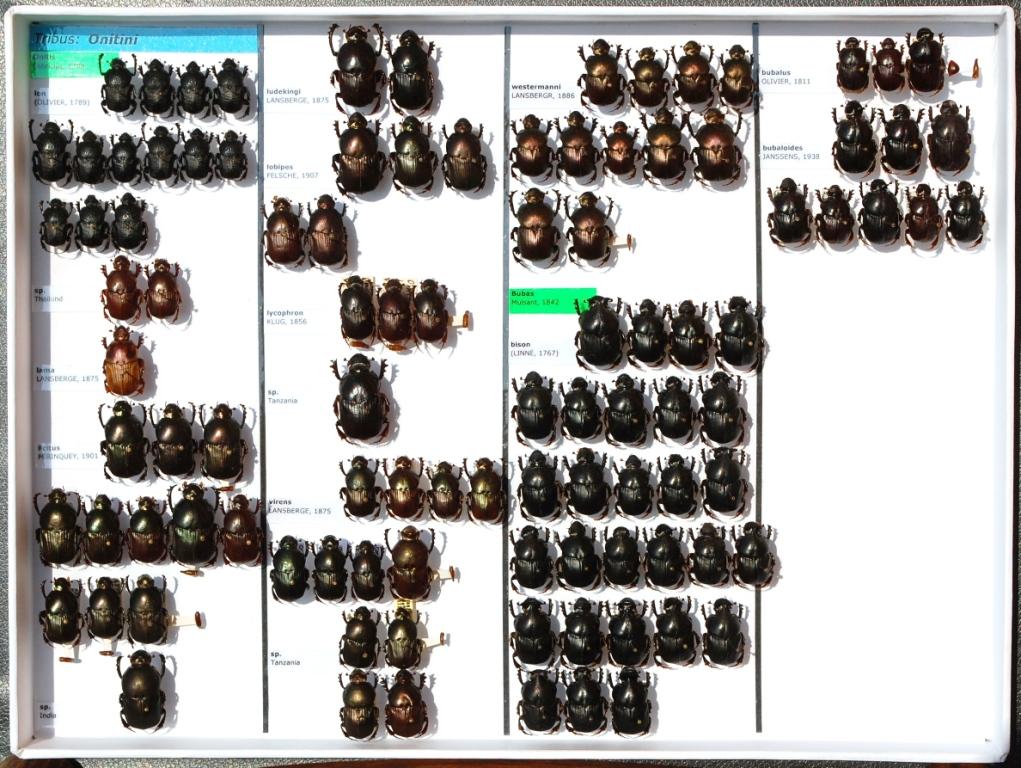Image resolution: width=1021 pixels, height=768 pixels.
Task: Select the light-brown beetle beside the lama label
Action: (123, 362)
